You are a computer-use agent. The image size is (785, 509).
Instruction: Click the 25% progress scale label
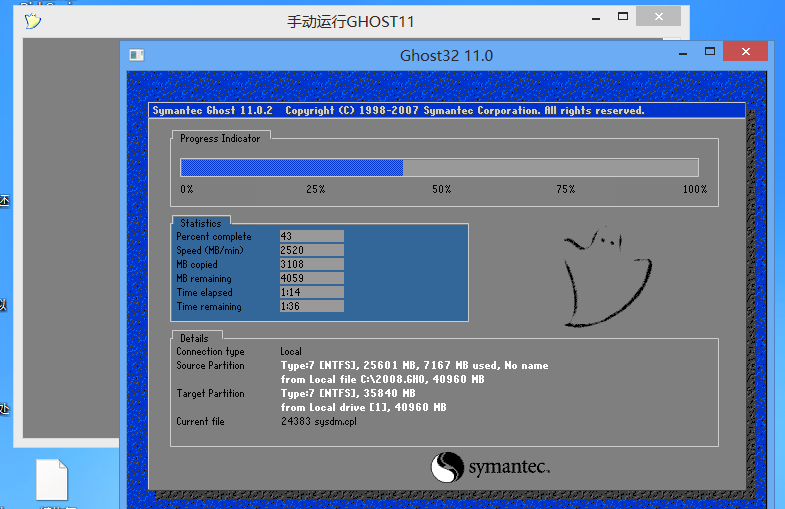click(315, 189)
